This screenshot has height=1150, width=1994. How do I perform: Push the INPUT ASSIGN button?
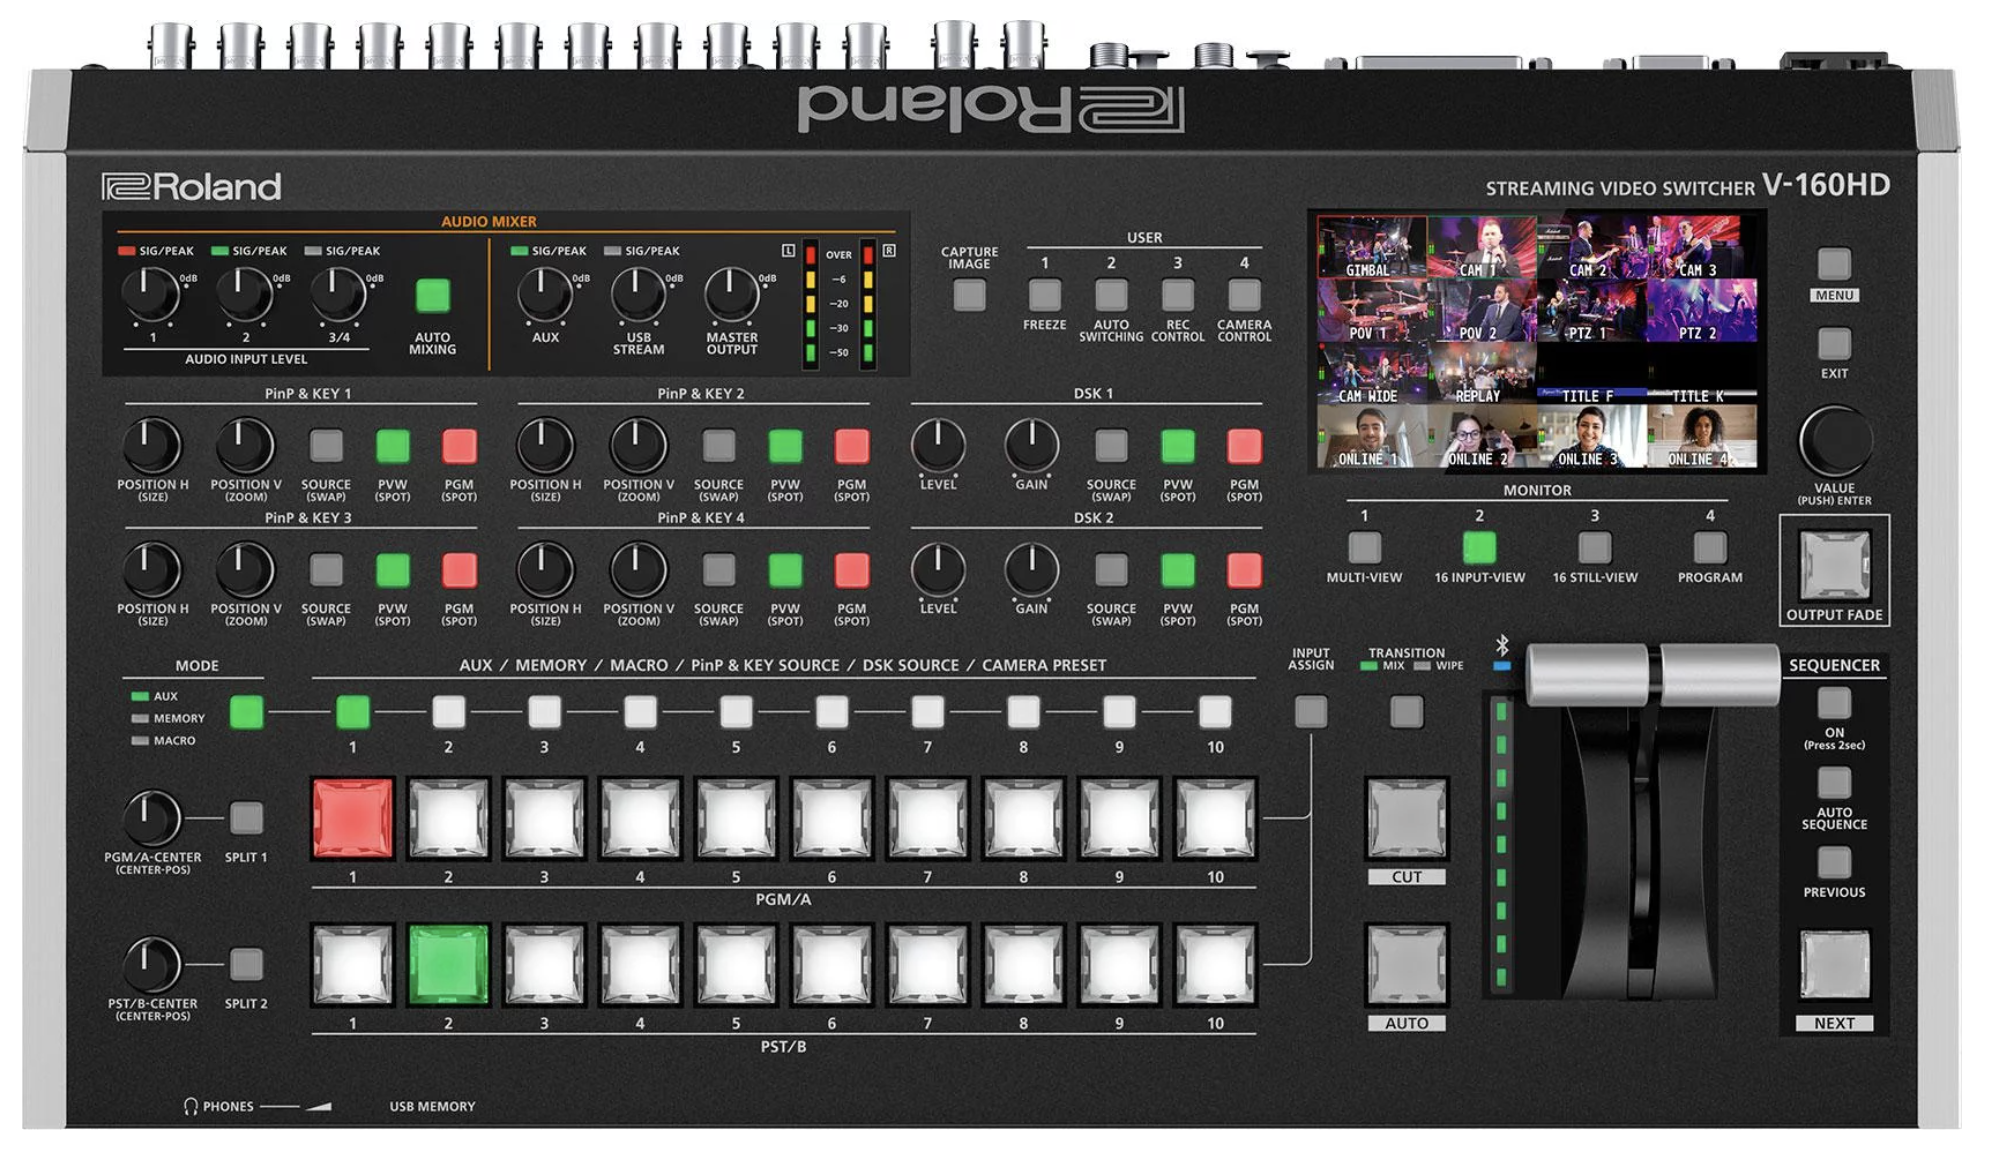point(1311,712)
